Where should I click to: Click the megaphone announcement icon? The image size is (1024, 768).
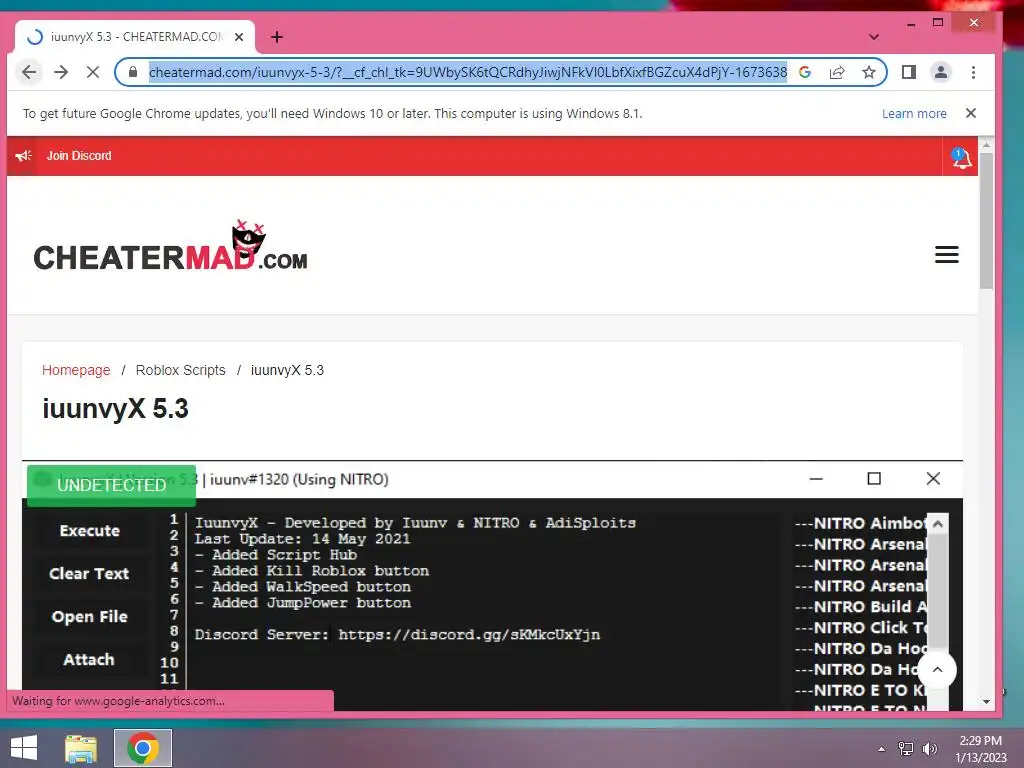24,155
